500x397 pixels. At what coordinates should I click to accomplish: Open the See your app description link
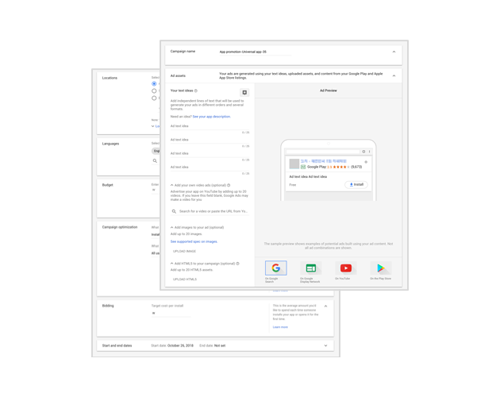211,117
